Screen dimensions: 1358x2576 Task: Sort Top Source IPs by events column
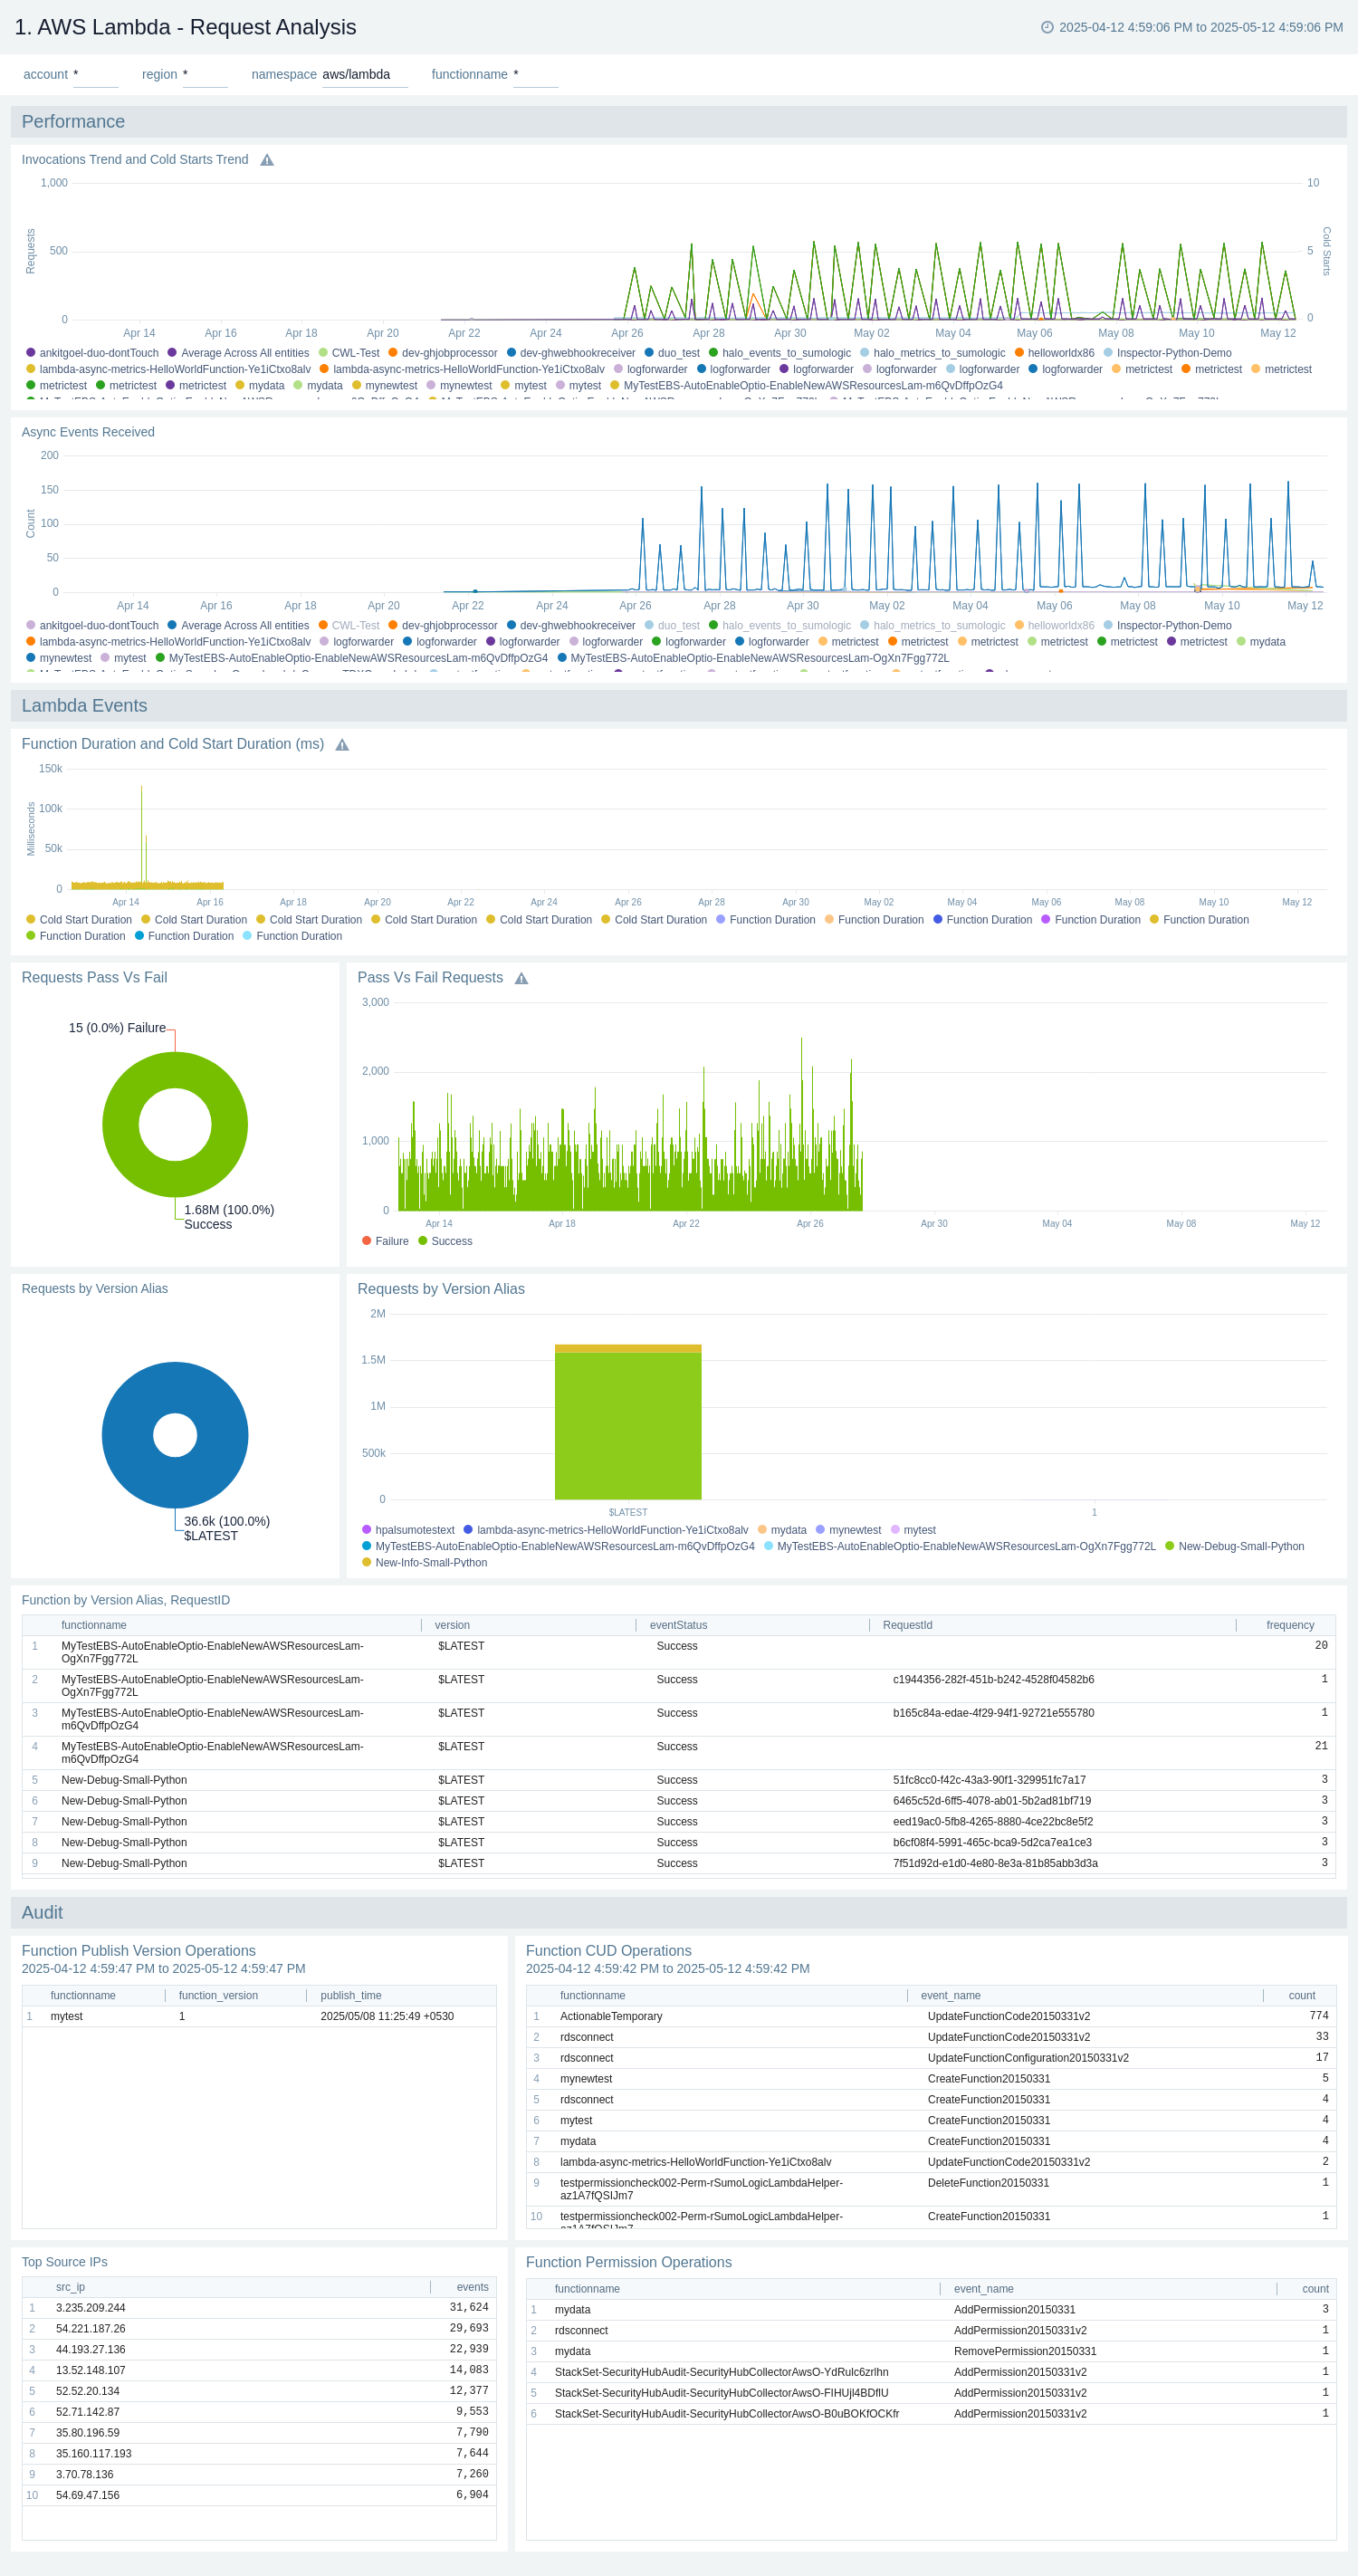pyautogui.click(x=472, y=2287)
